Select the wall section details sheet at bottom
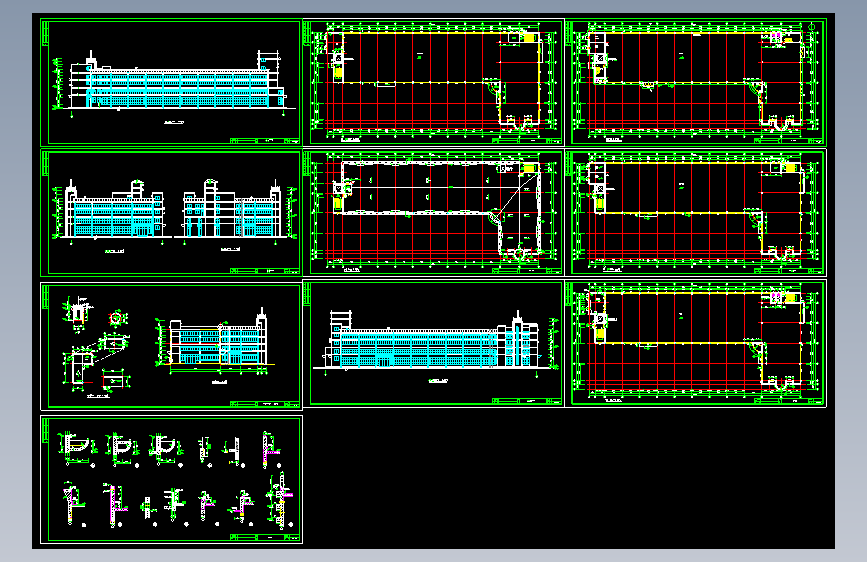Image resolution: width=867 pixels, height=562 pixels. click(x=171, y=480)
